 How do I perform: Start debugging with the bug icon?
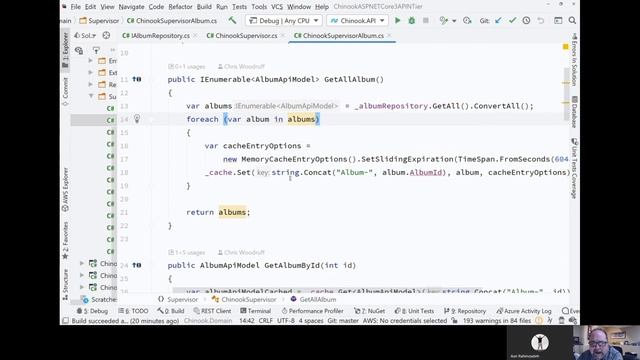(x=411, y=20)
